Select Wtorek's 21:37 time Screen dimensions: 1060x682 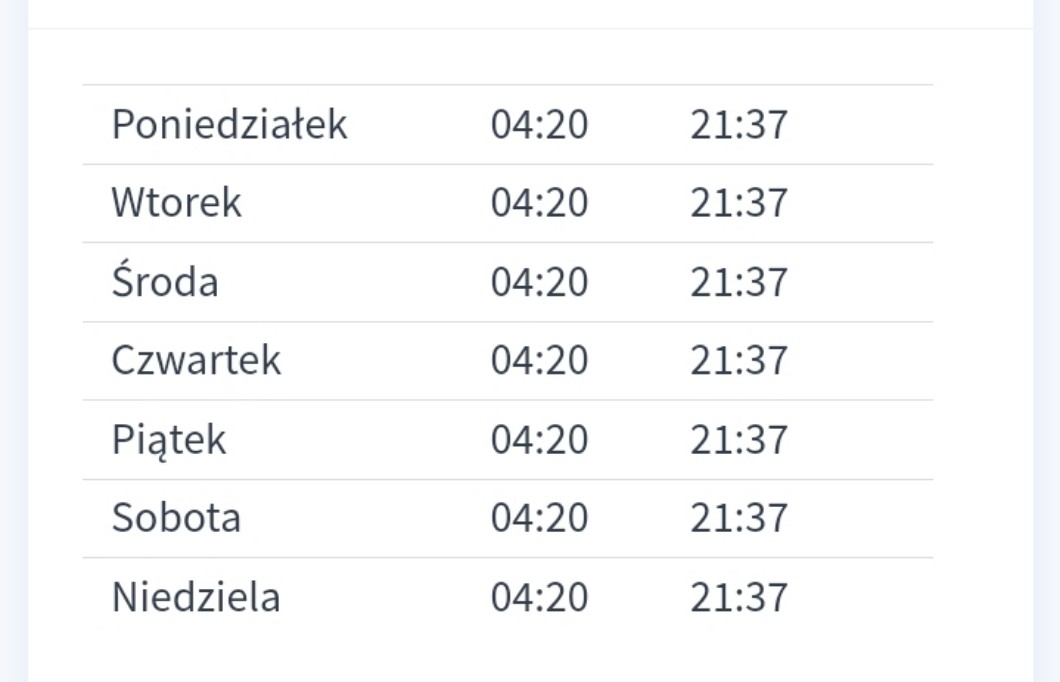[739, 203]
